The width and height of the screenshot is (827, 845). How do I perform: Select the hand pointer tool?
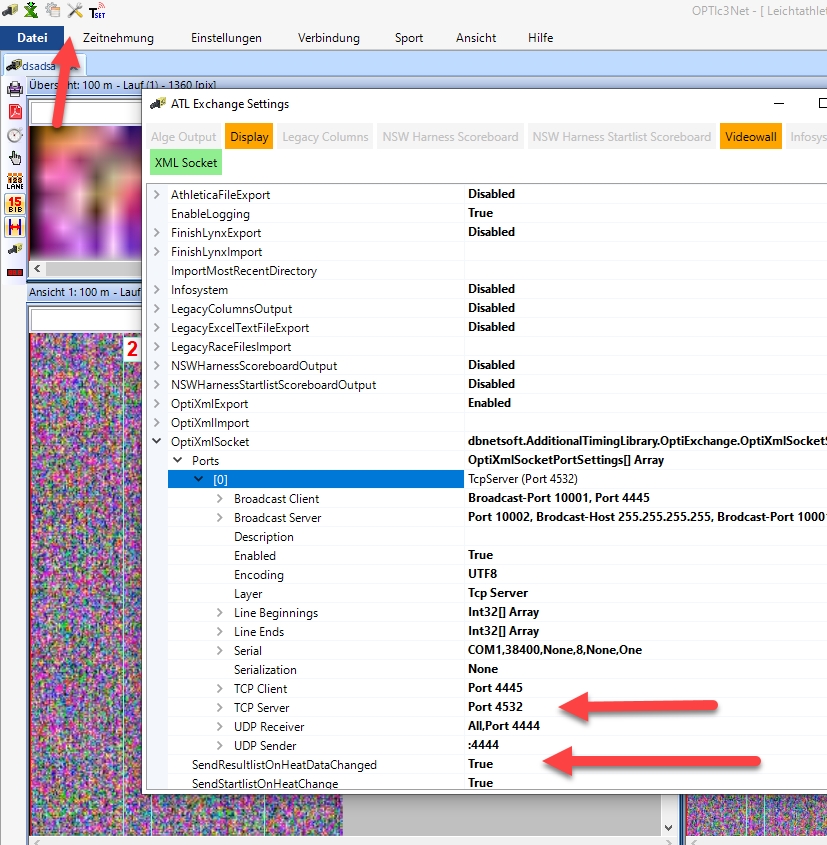[x=15, y=157]
